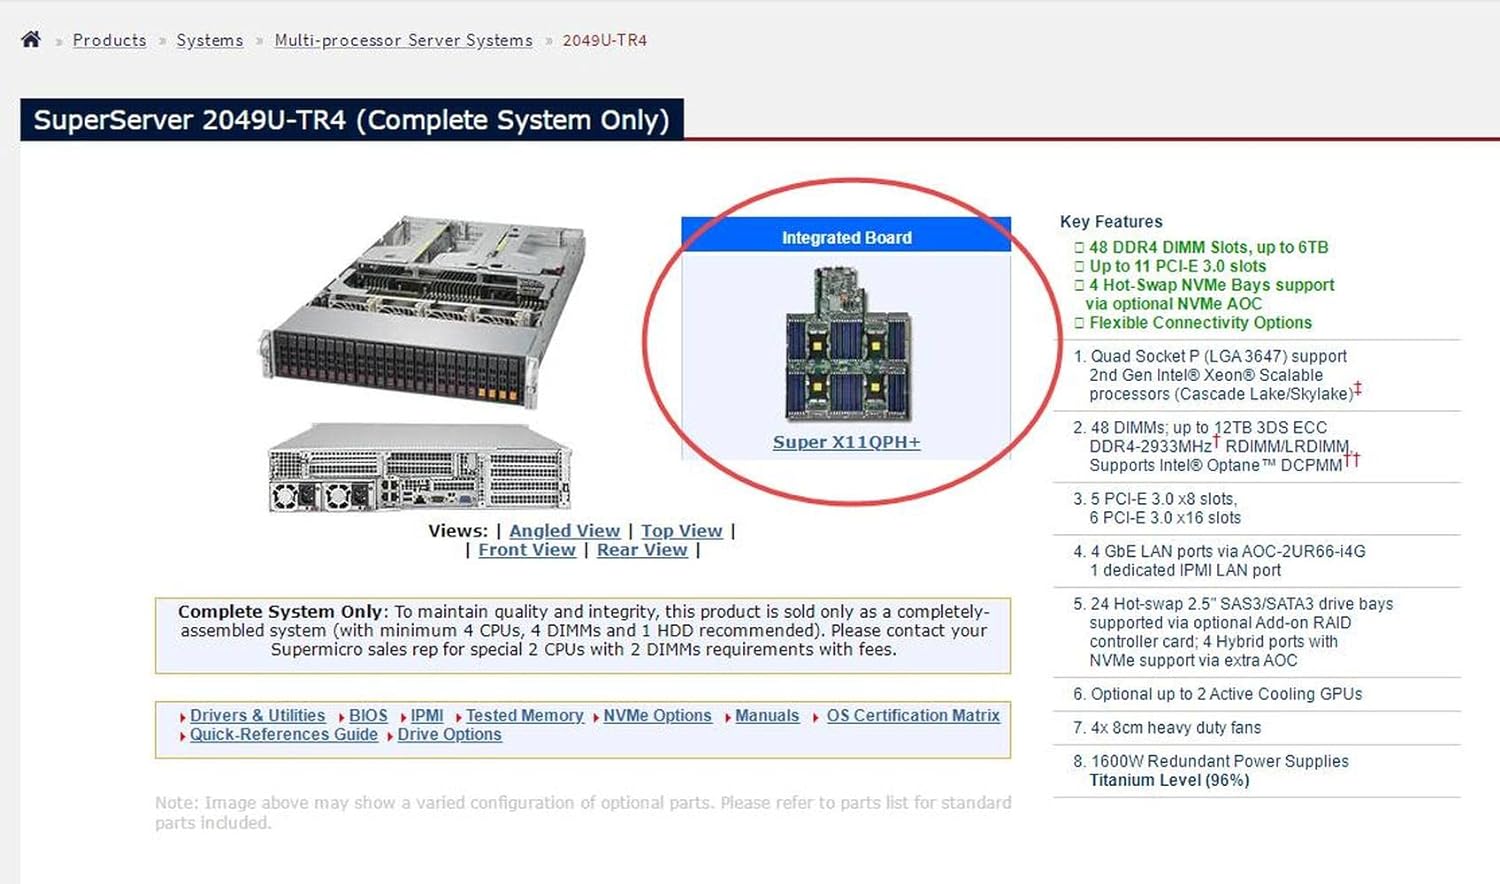Click 'Titanium Level (96%)' text

1169,780
